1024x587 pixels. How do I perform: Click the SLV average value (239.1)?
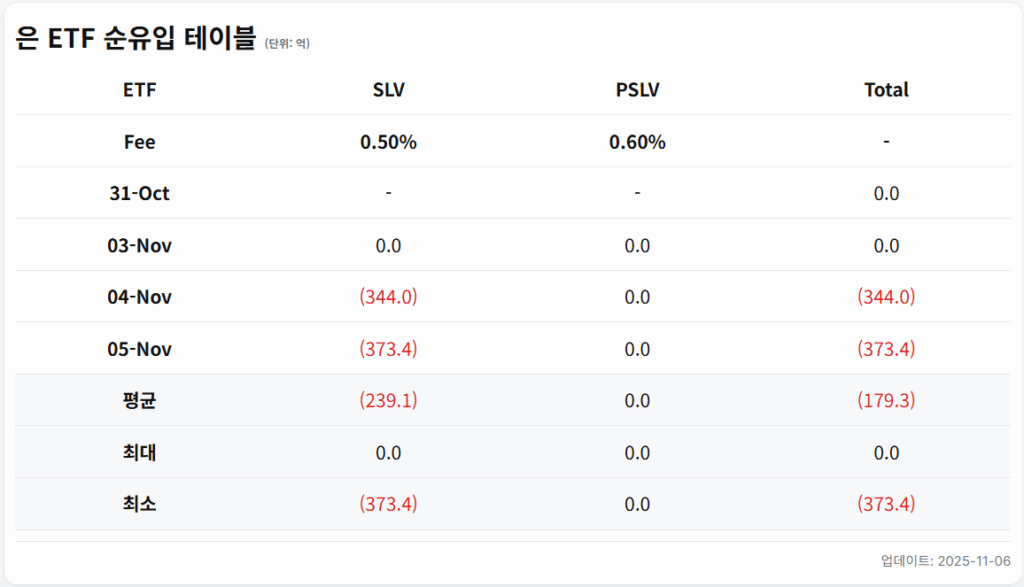point(388,401)
